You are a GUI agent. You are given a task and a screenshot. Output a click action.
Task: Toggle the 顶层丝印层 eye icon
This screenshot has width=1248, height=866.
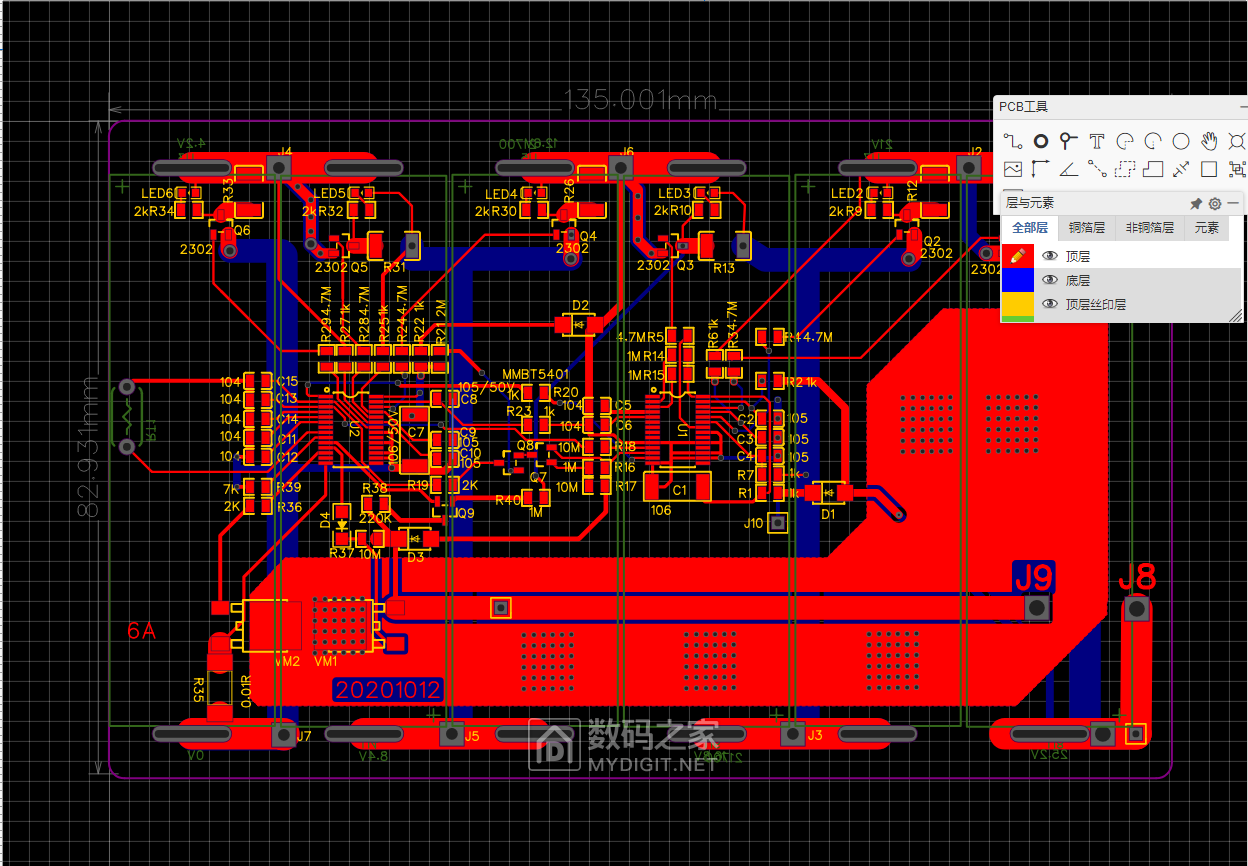tap(1050, 304)
